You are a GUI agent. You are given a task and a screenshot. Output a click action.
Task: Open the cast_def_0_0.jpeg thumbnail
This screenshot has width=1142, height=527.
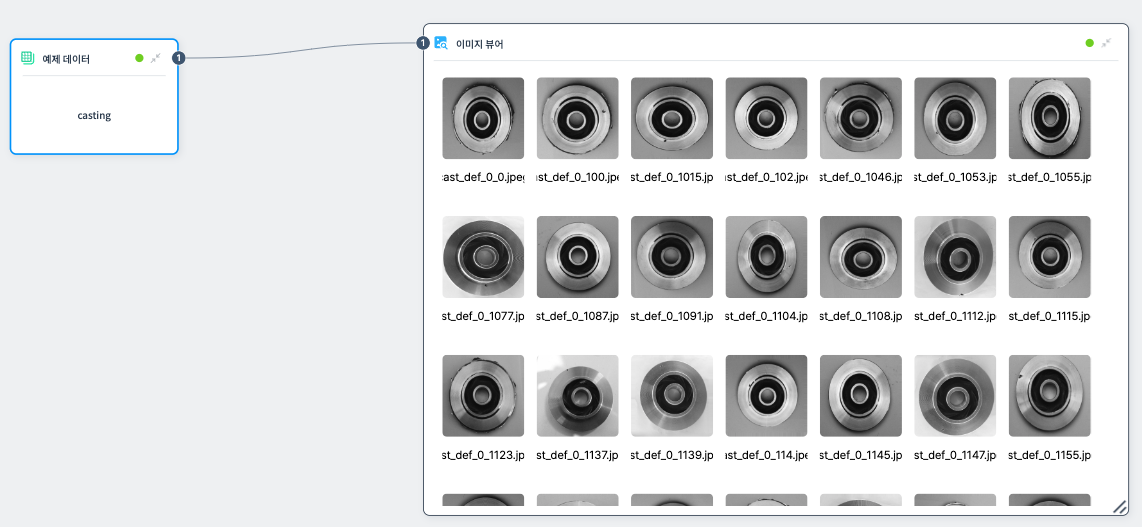[x=483, y=118]
